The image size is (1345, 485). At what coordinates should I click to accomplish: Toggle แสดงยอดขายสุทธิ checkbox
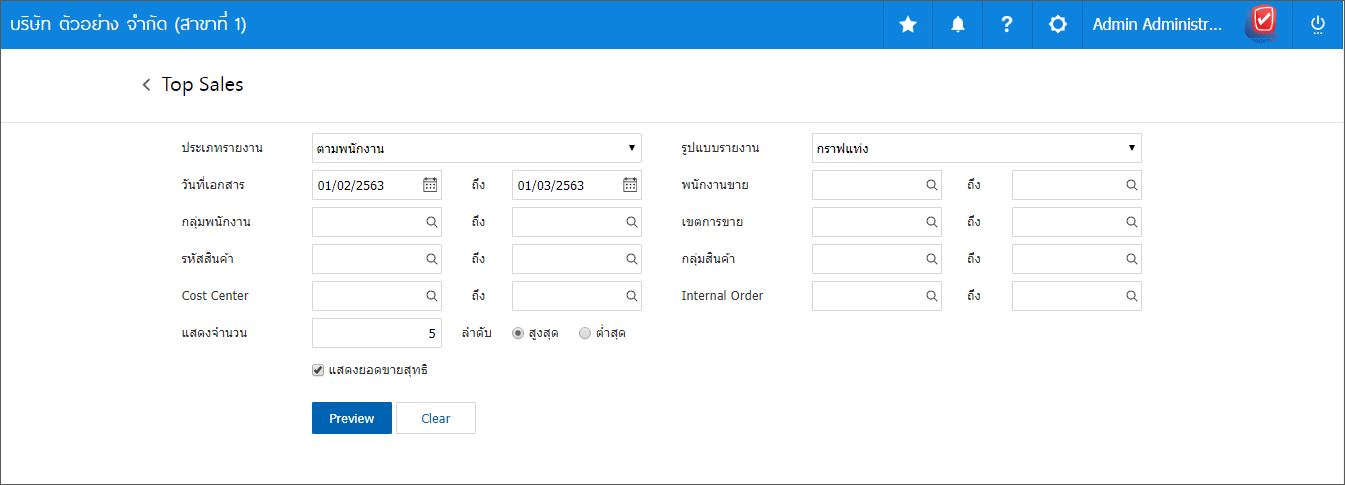point(318,370)
